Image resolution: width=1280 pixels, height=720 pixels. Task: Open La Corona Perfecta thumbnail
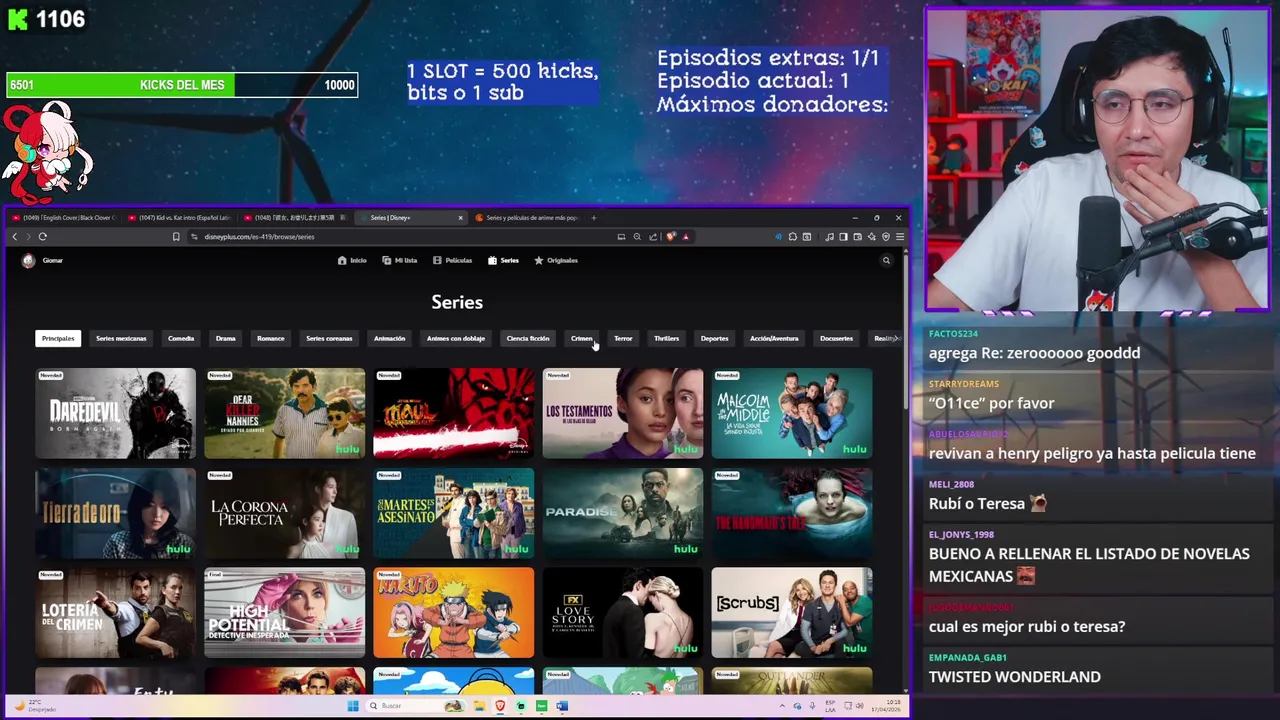click(x=285, y=513)
